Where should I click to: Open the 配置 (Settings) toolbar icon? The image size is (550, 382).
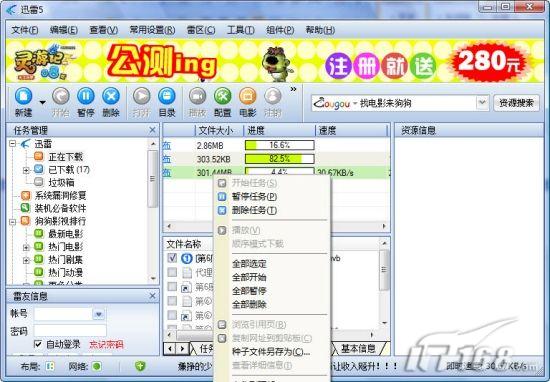pyautogui.click(x=223, y=96)
